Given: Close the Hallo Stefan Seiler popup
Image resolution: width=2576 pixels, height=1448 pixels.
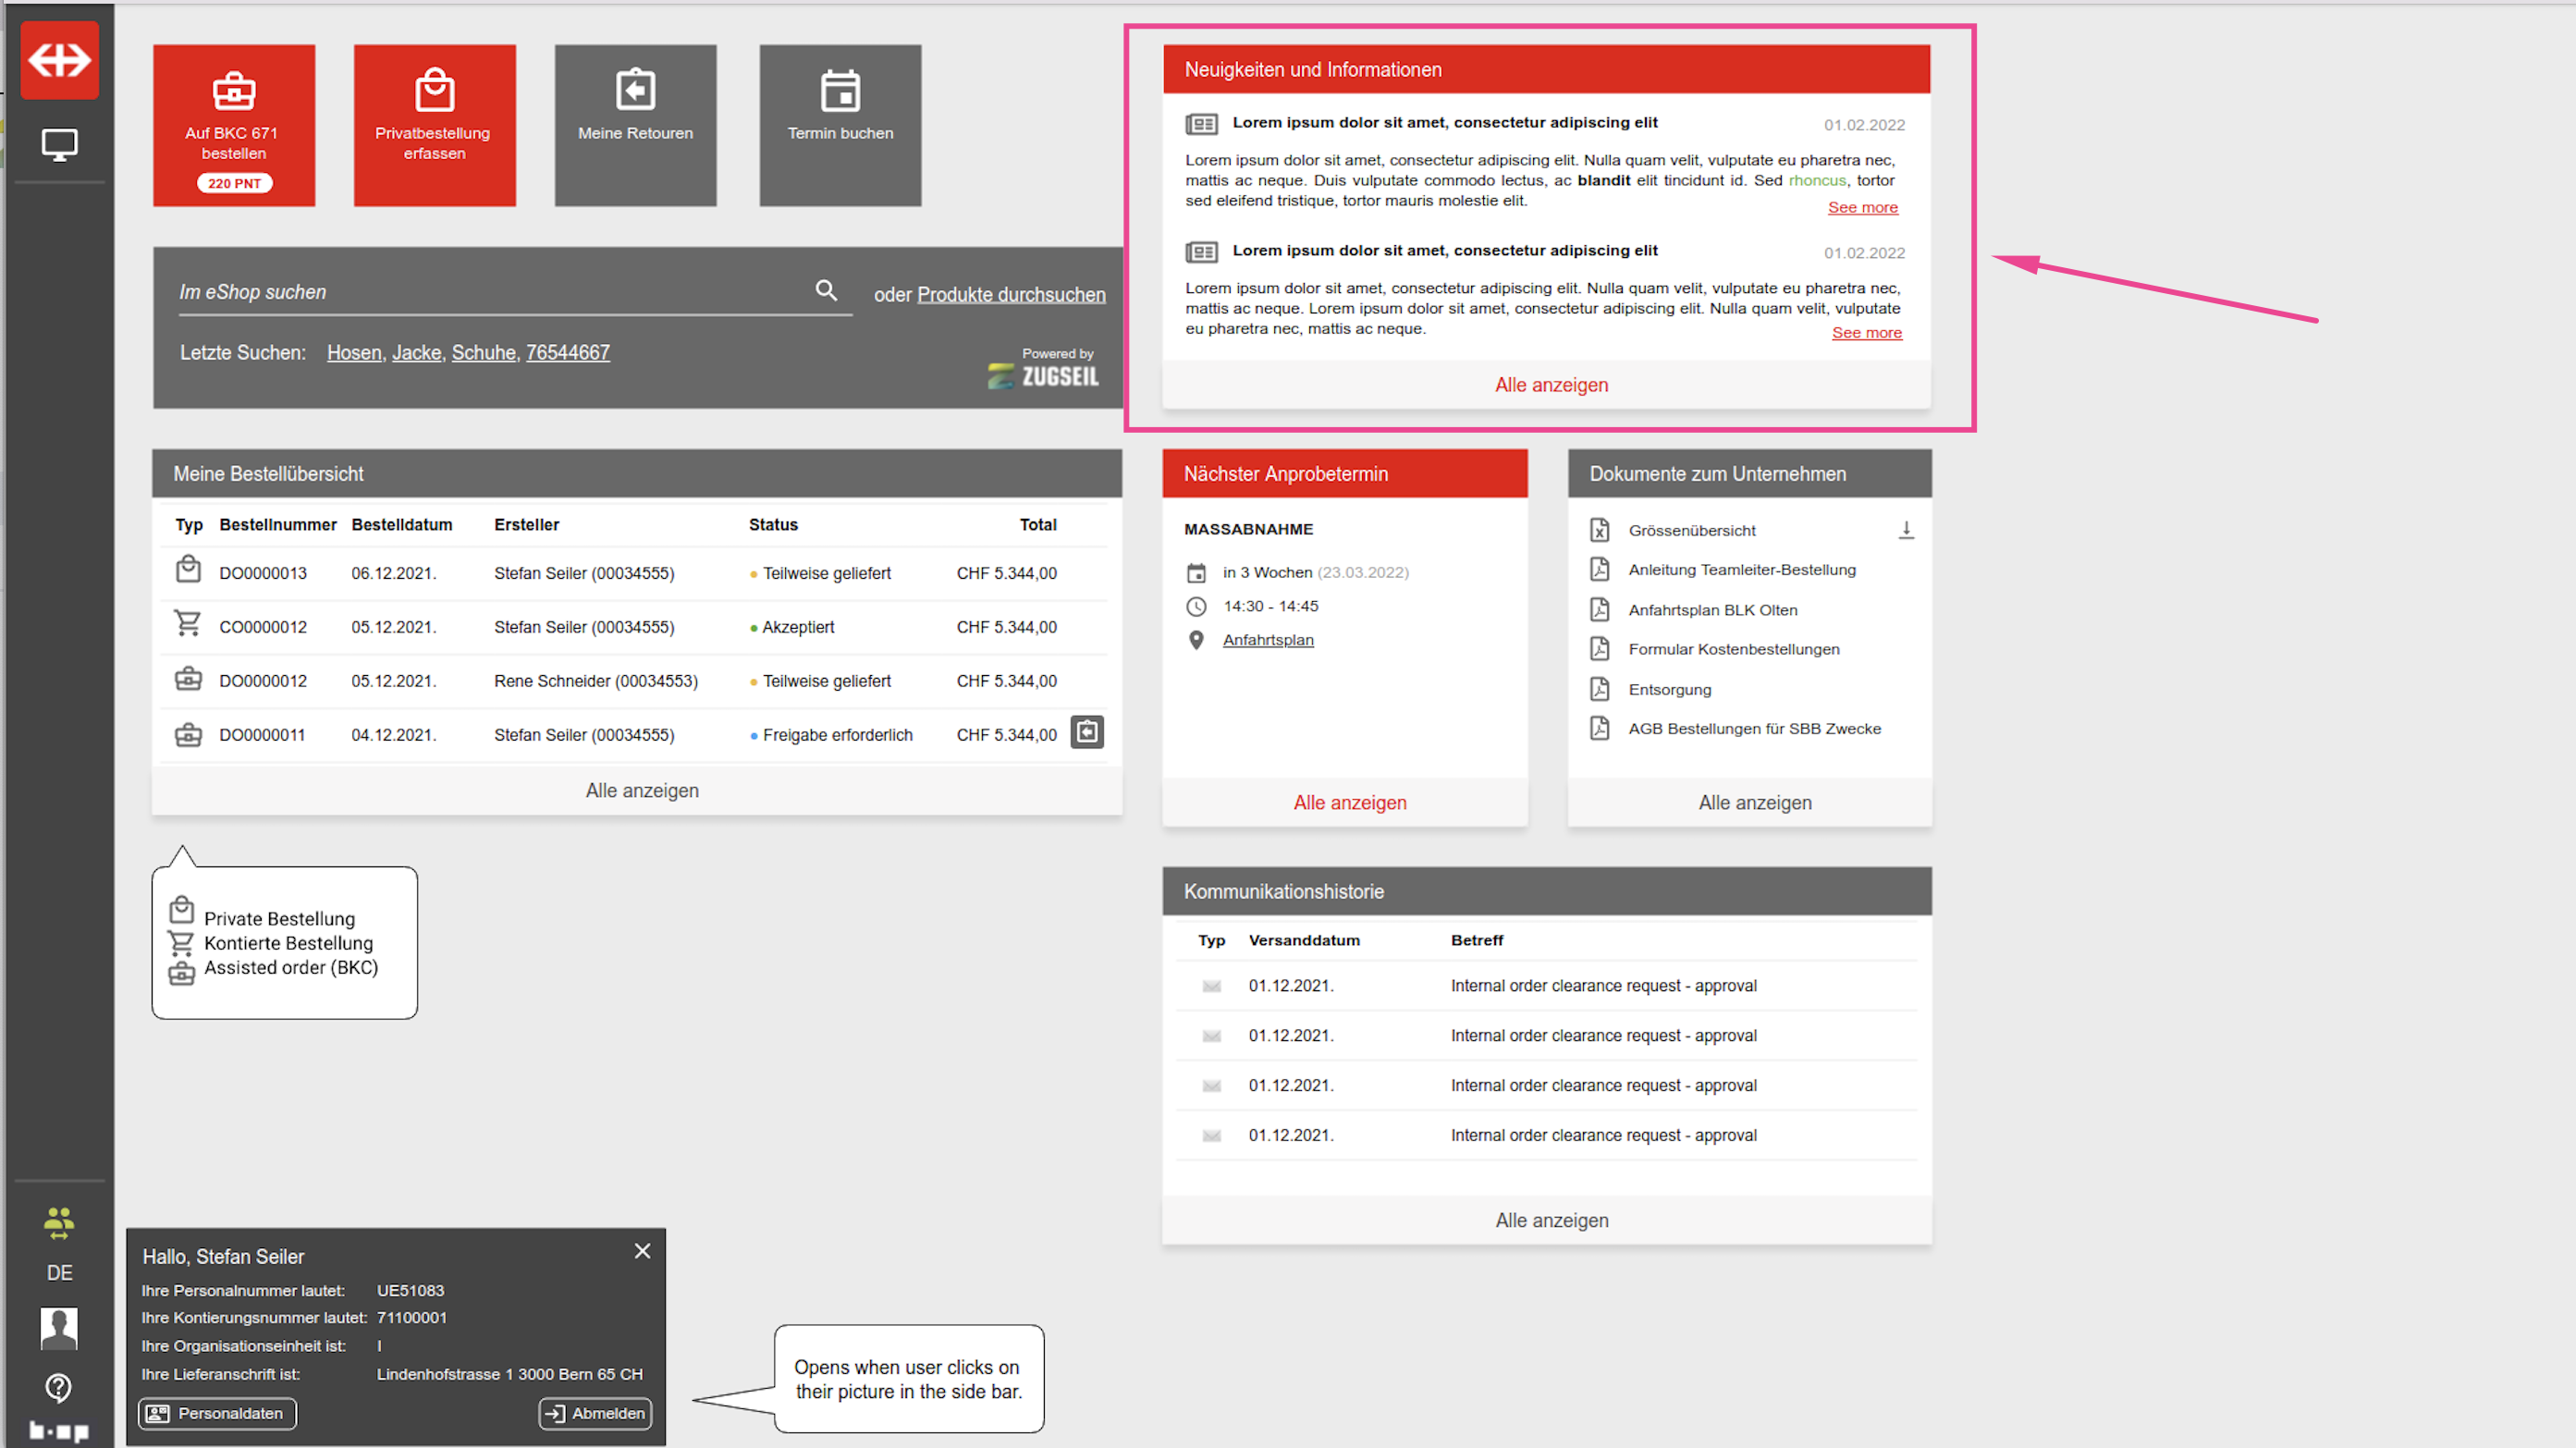Looking at the screenshot, I should [x=642, y=1251].
